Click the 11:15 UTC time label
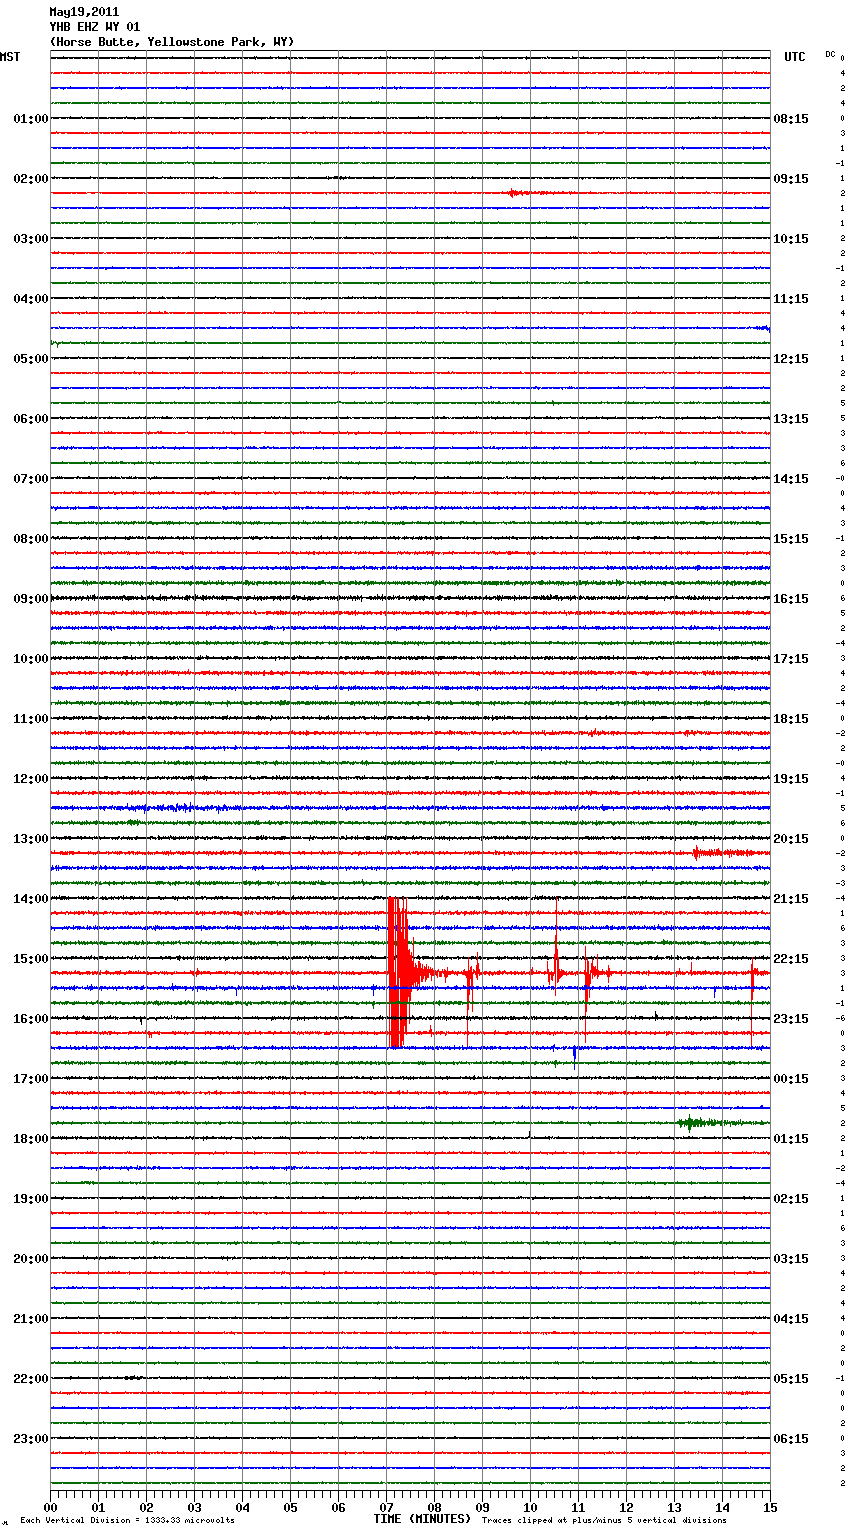The width and height of the screenshot is (850, 1534). point(791,299)
